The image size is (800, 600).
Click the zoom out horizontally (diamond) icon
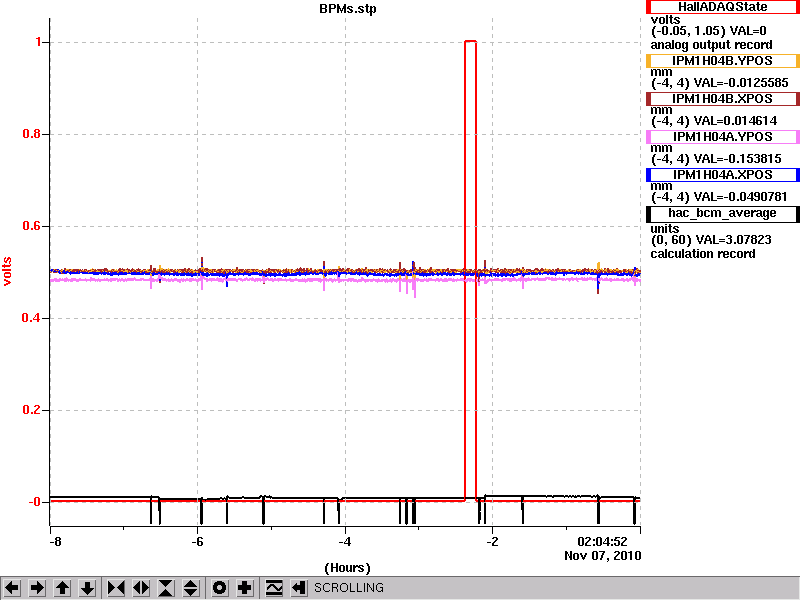[141, 588]
